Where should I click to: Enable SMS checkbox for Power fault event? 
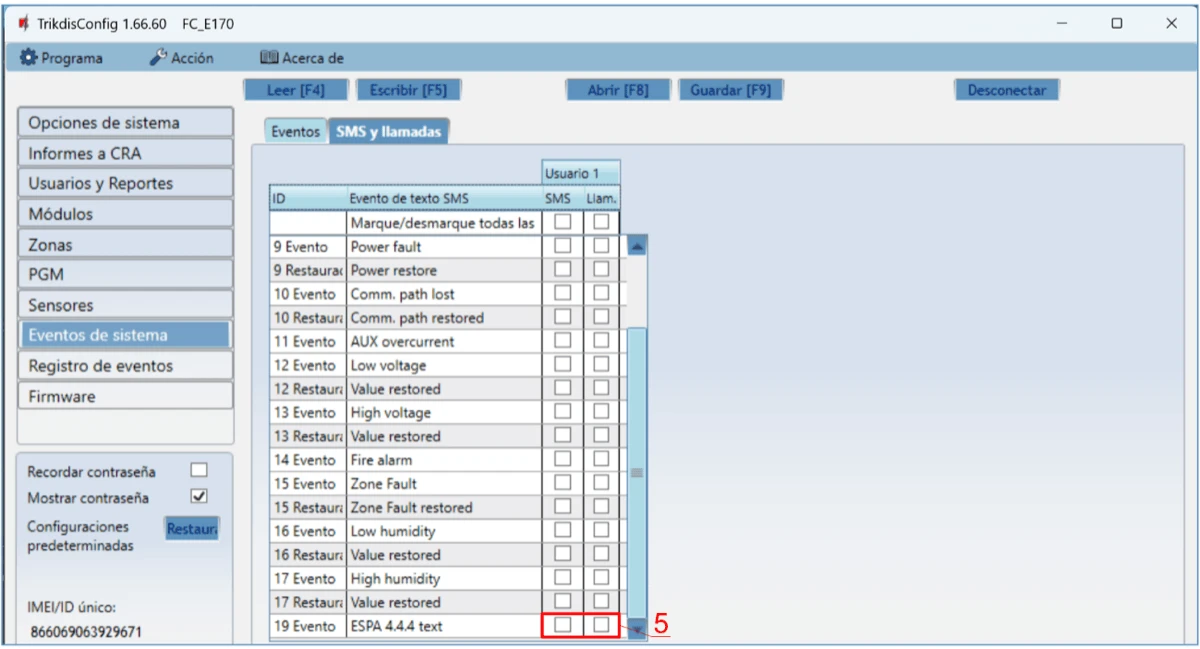click(x=563, y=246)
